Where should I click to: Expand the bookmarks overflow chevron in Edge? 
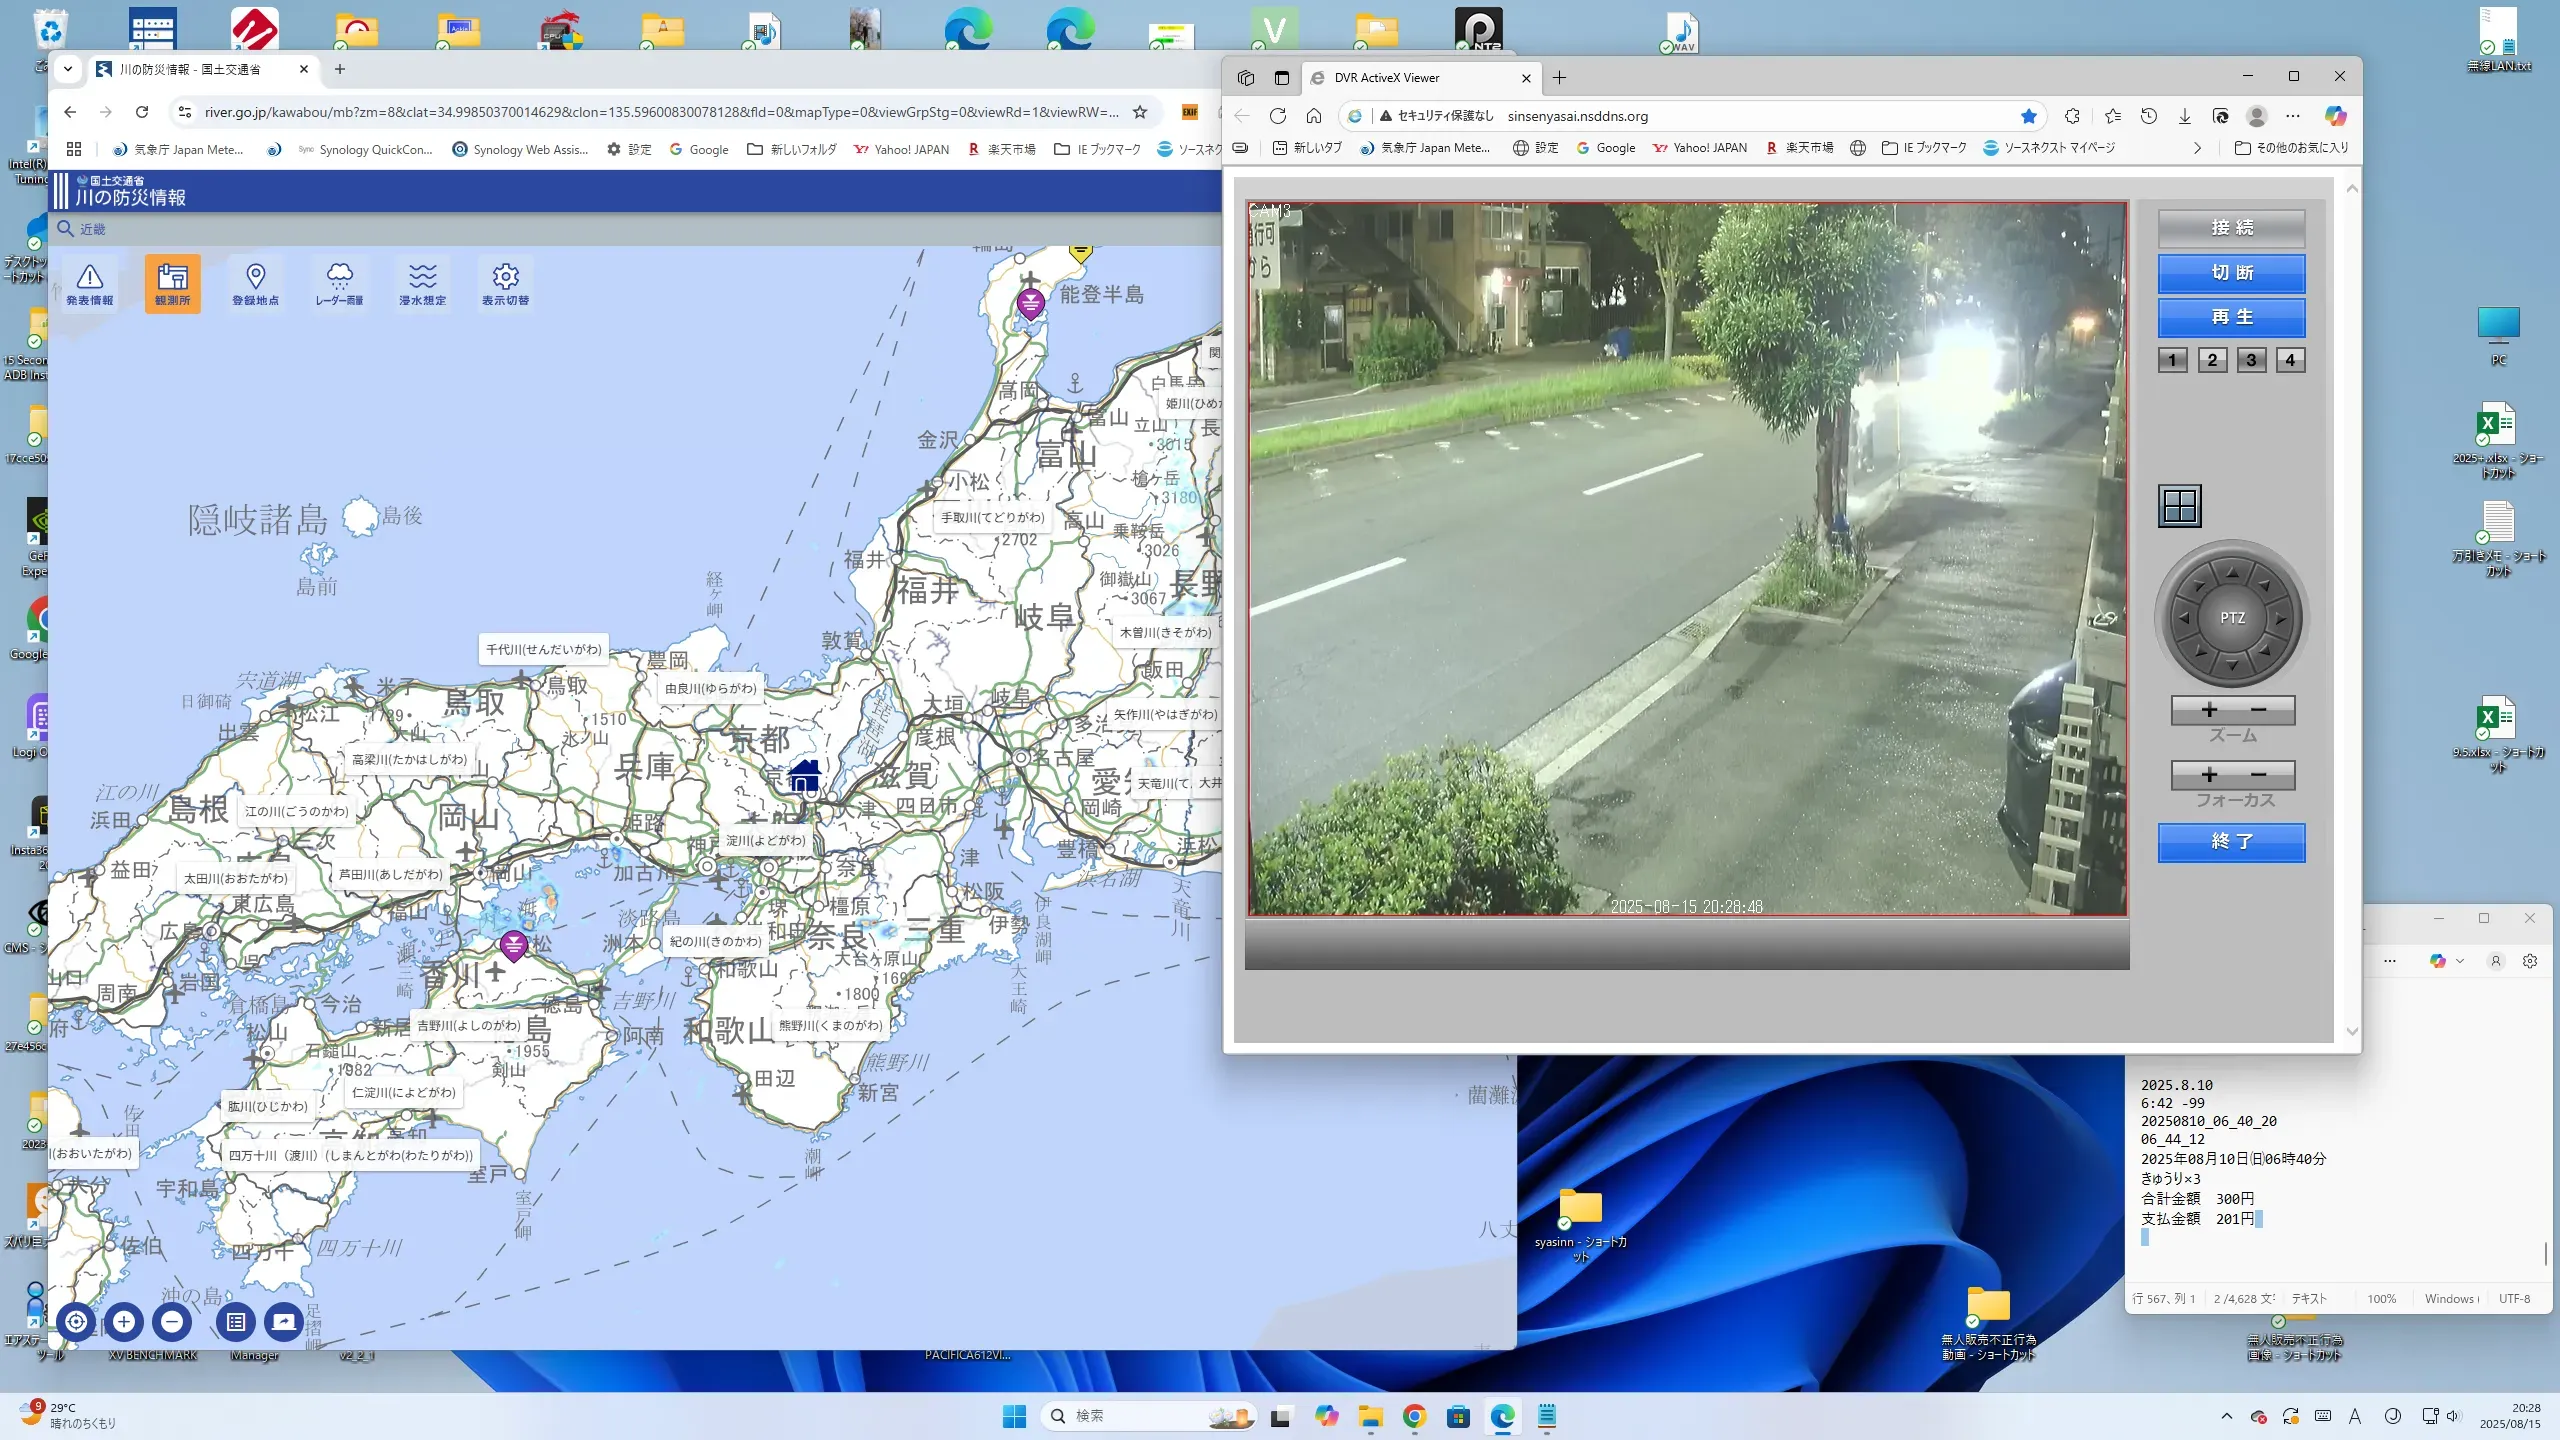[2196, 148]
